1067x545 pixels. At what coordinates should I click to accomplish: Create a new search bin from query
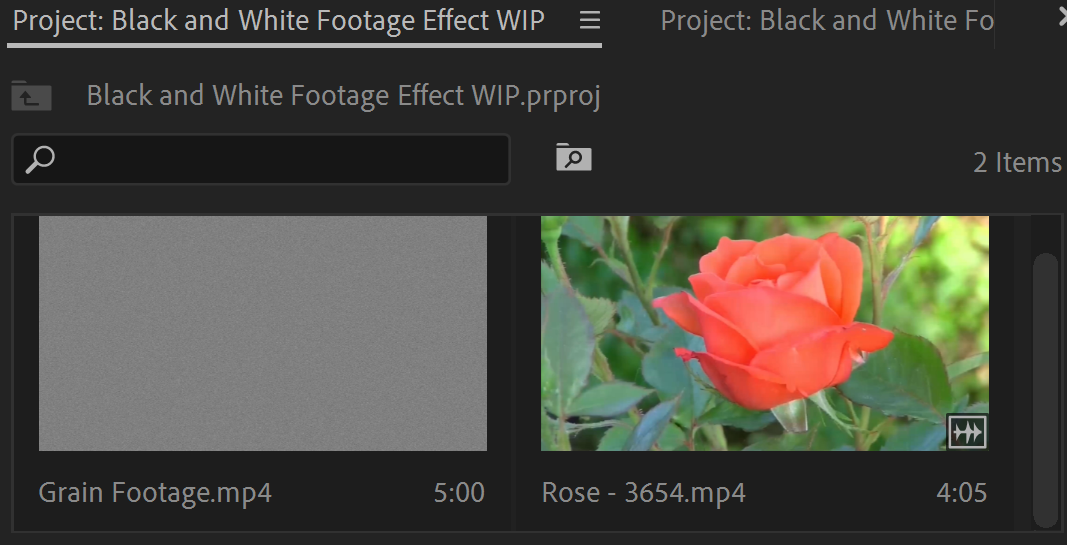click(x=574, y=157)
